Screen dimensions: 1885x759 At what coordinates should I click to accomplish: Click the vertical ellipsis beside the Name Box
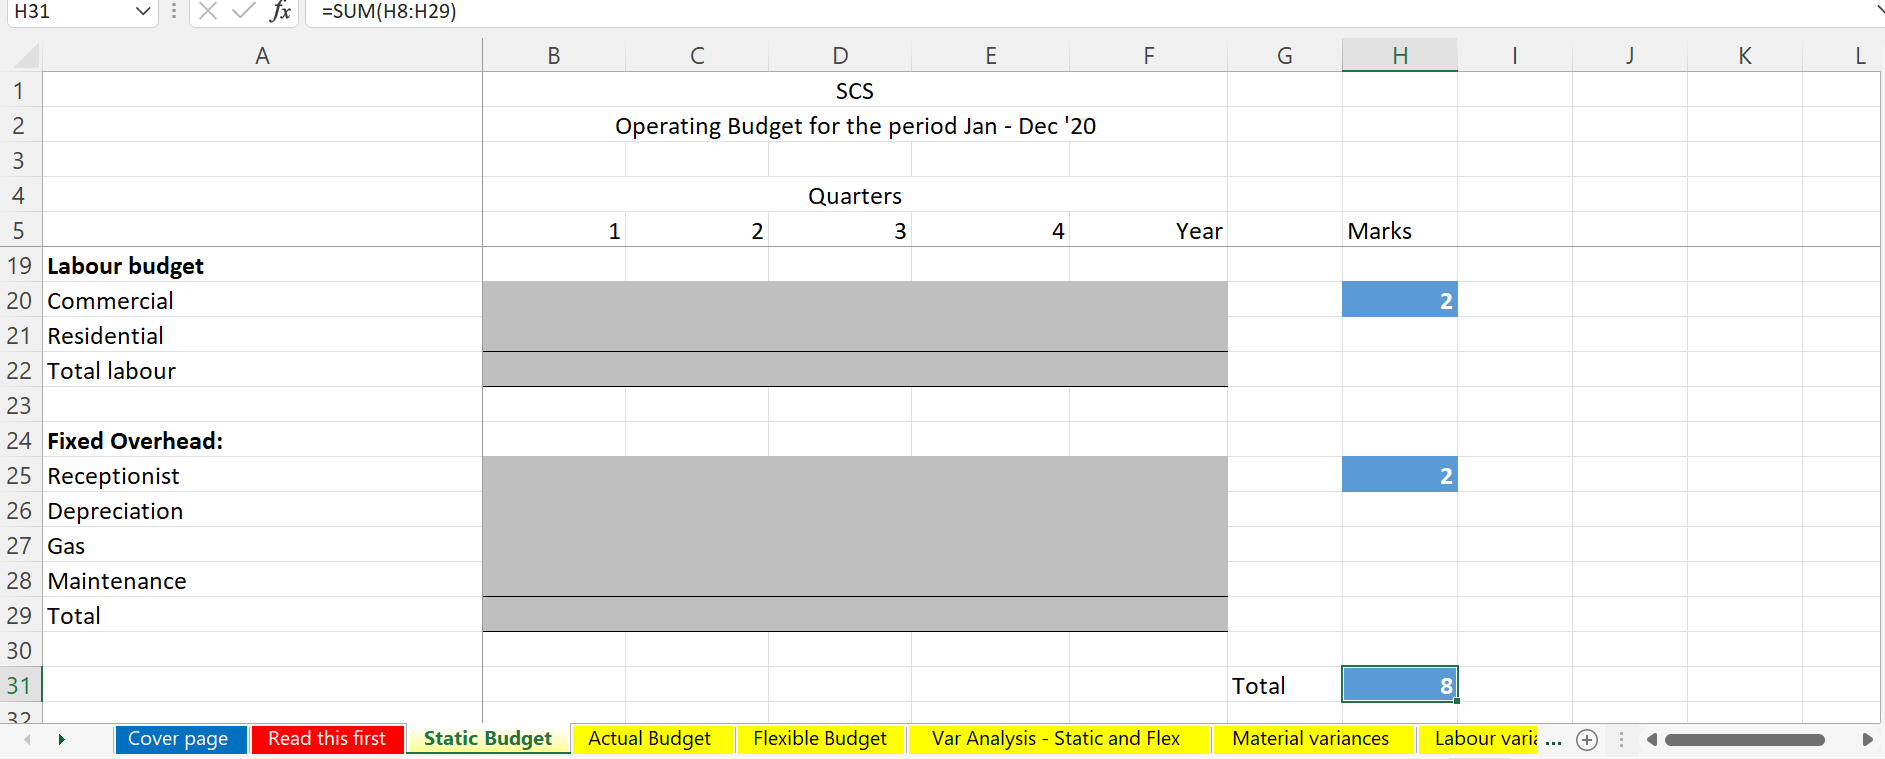click(x=173, y=13)
